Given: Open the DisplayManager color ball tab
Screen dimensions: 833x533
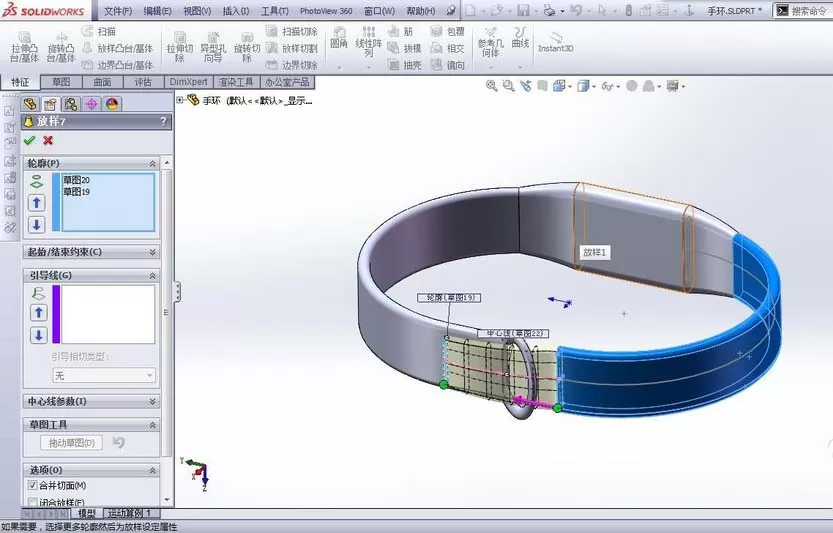Looking at the screenshot, I should point(112,104).
